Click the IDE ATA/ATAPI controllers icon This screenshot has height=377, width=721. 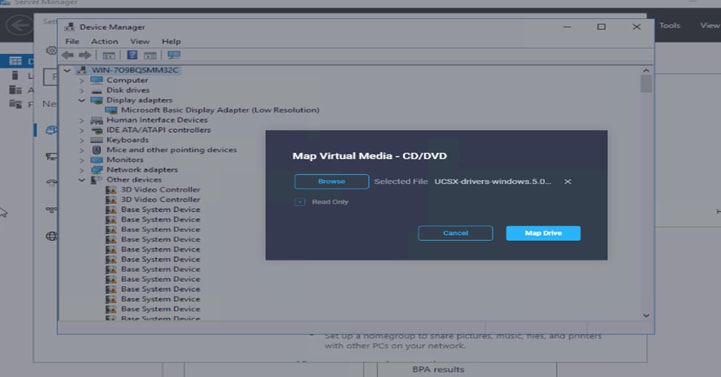pyautogui.click(x=97, y=130)
